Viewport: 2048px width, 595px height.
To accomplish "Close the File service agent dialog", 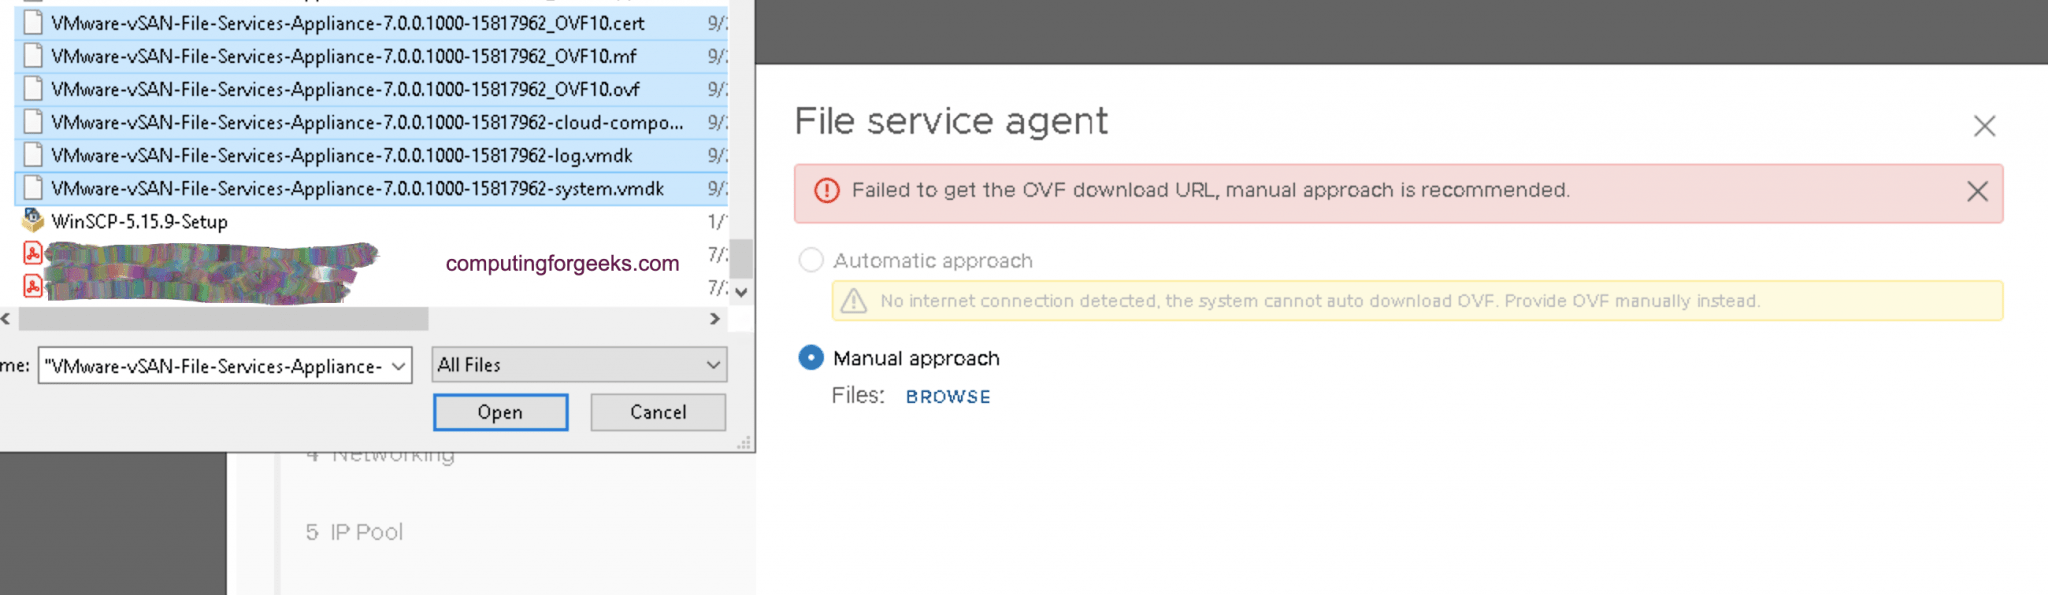I will [x=1984, y=125].
